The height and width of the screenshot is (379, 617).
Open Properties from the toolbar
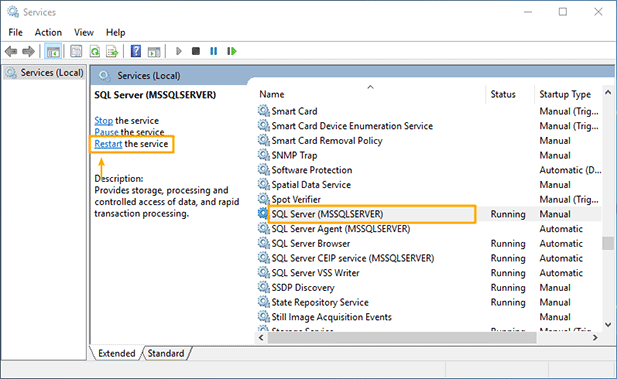click(x=76, y=51)
